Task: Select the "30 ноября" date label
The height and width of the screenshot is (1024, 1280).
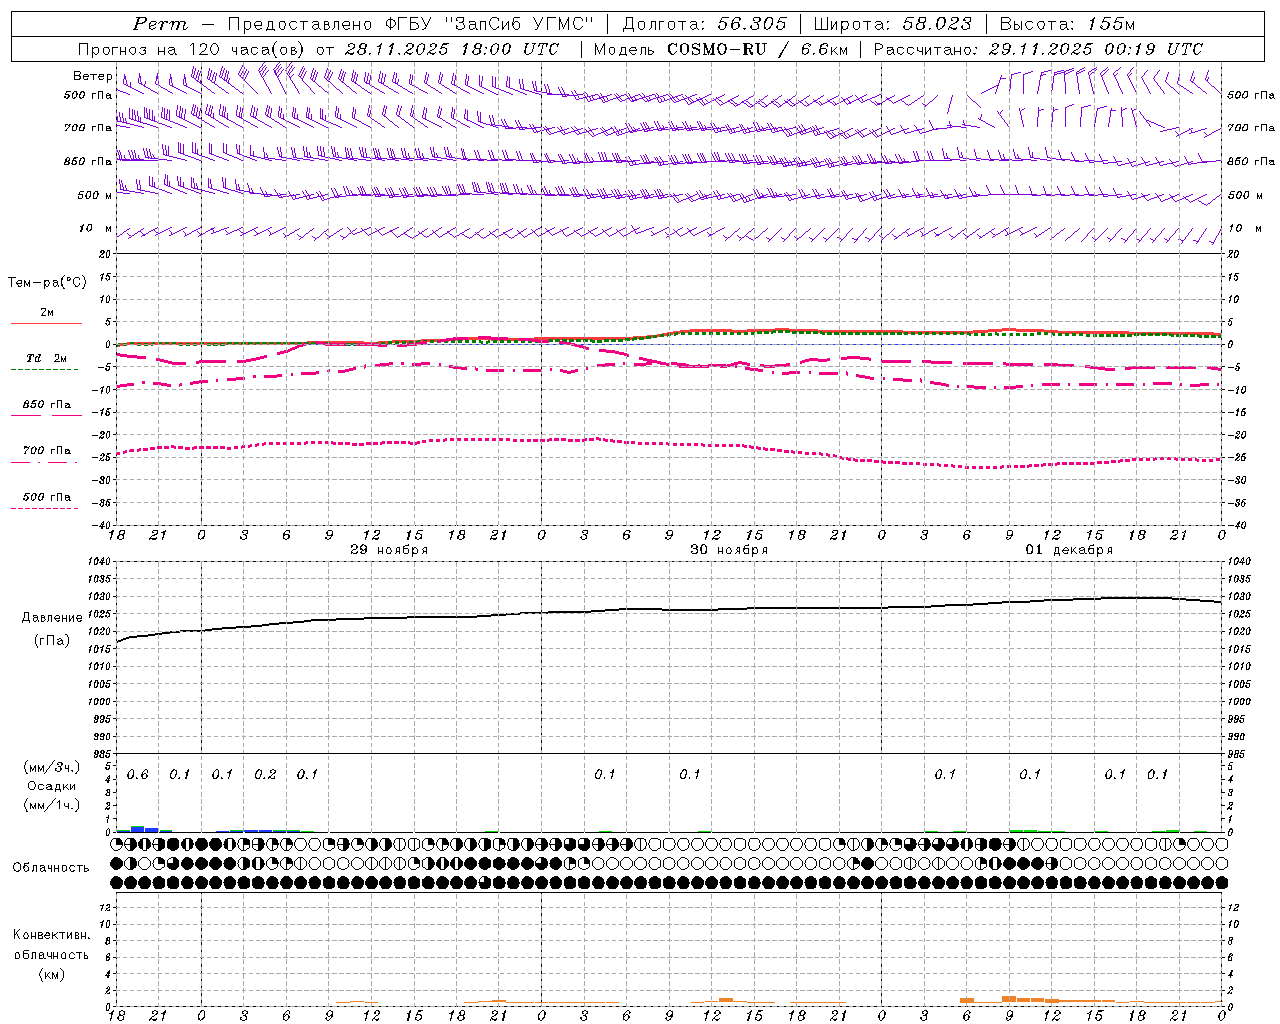Action: [x=729, y=550]
